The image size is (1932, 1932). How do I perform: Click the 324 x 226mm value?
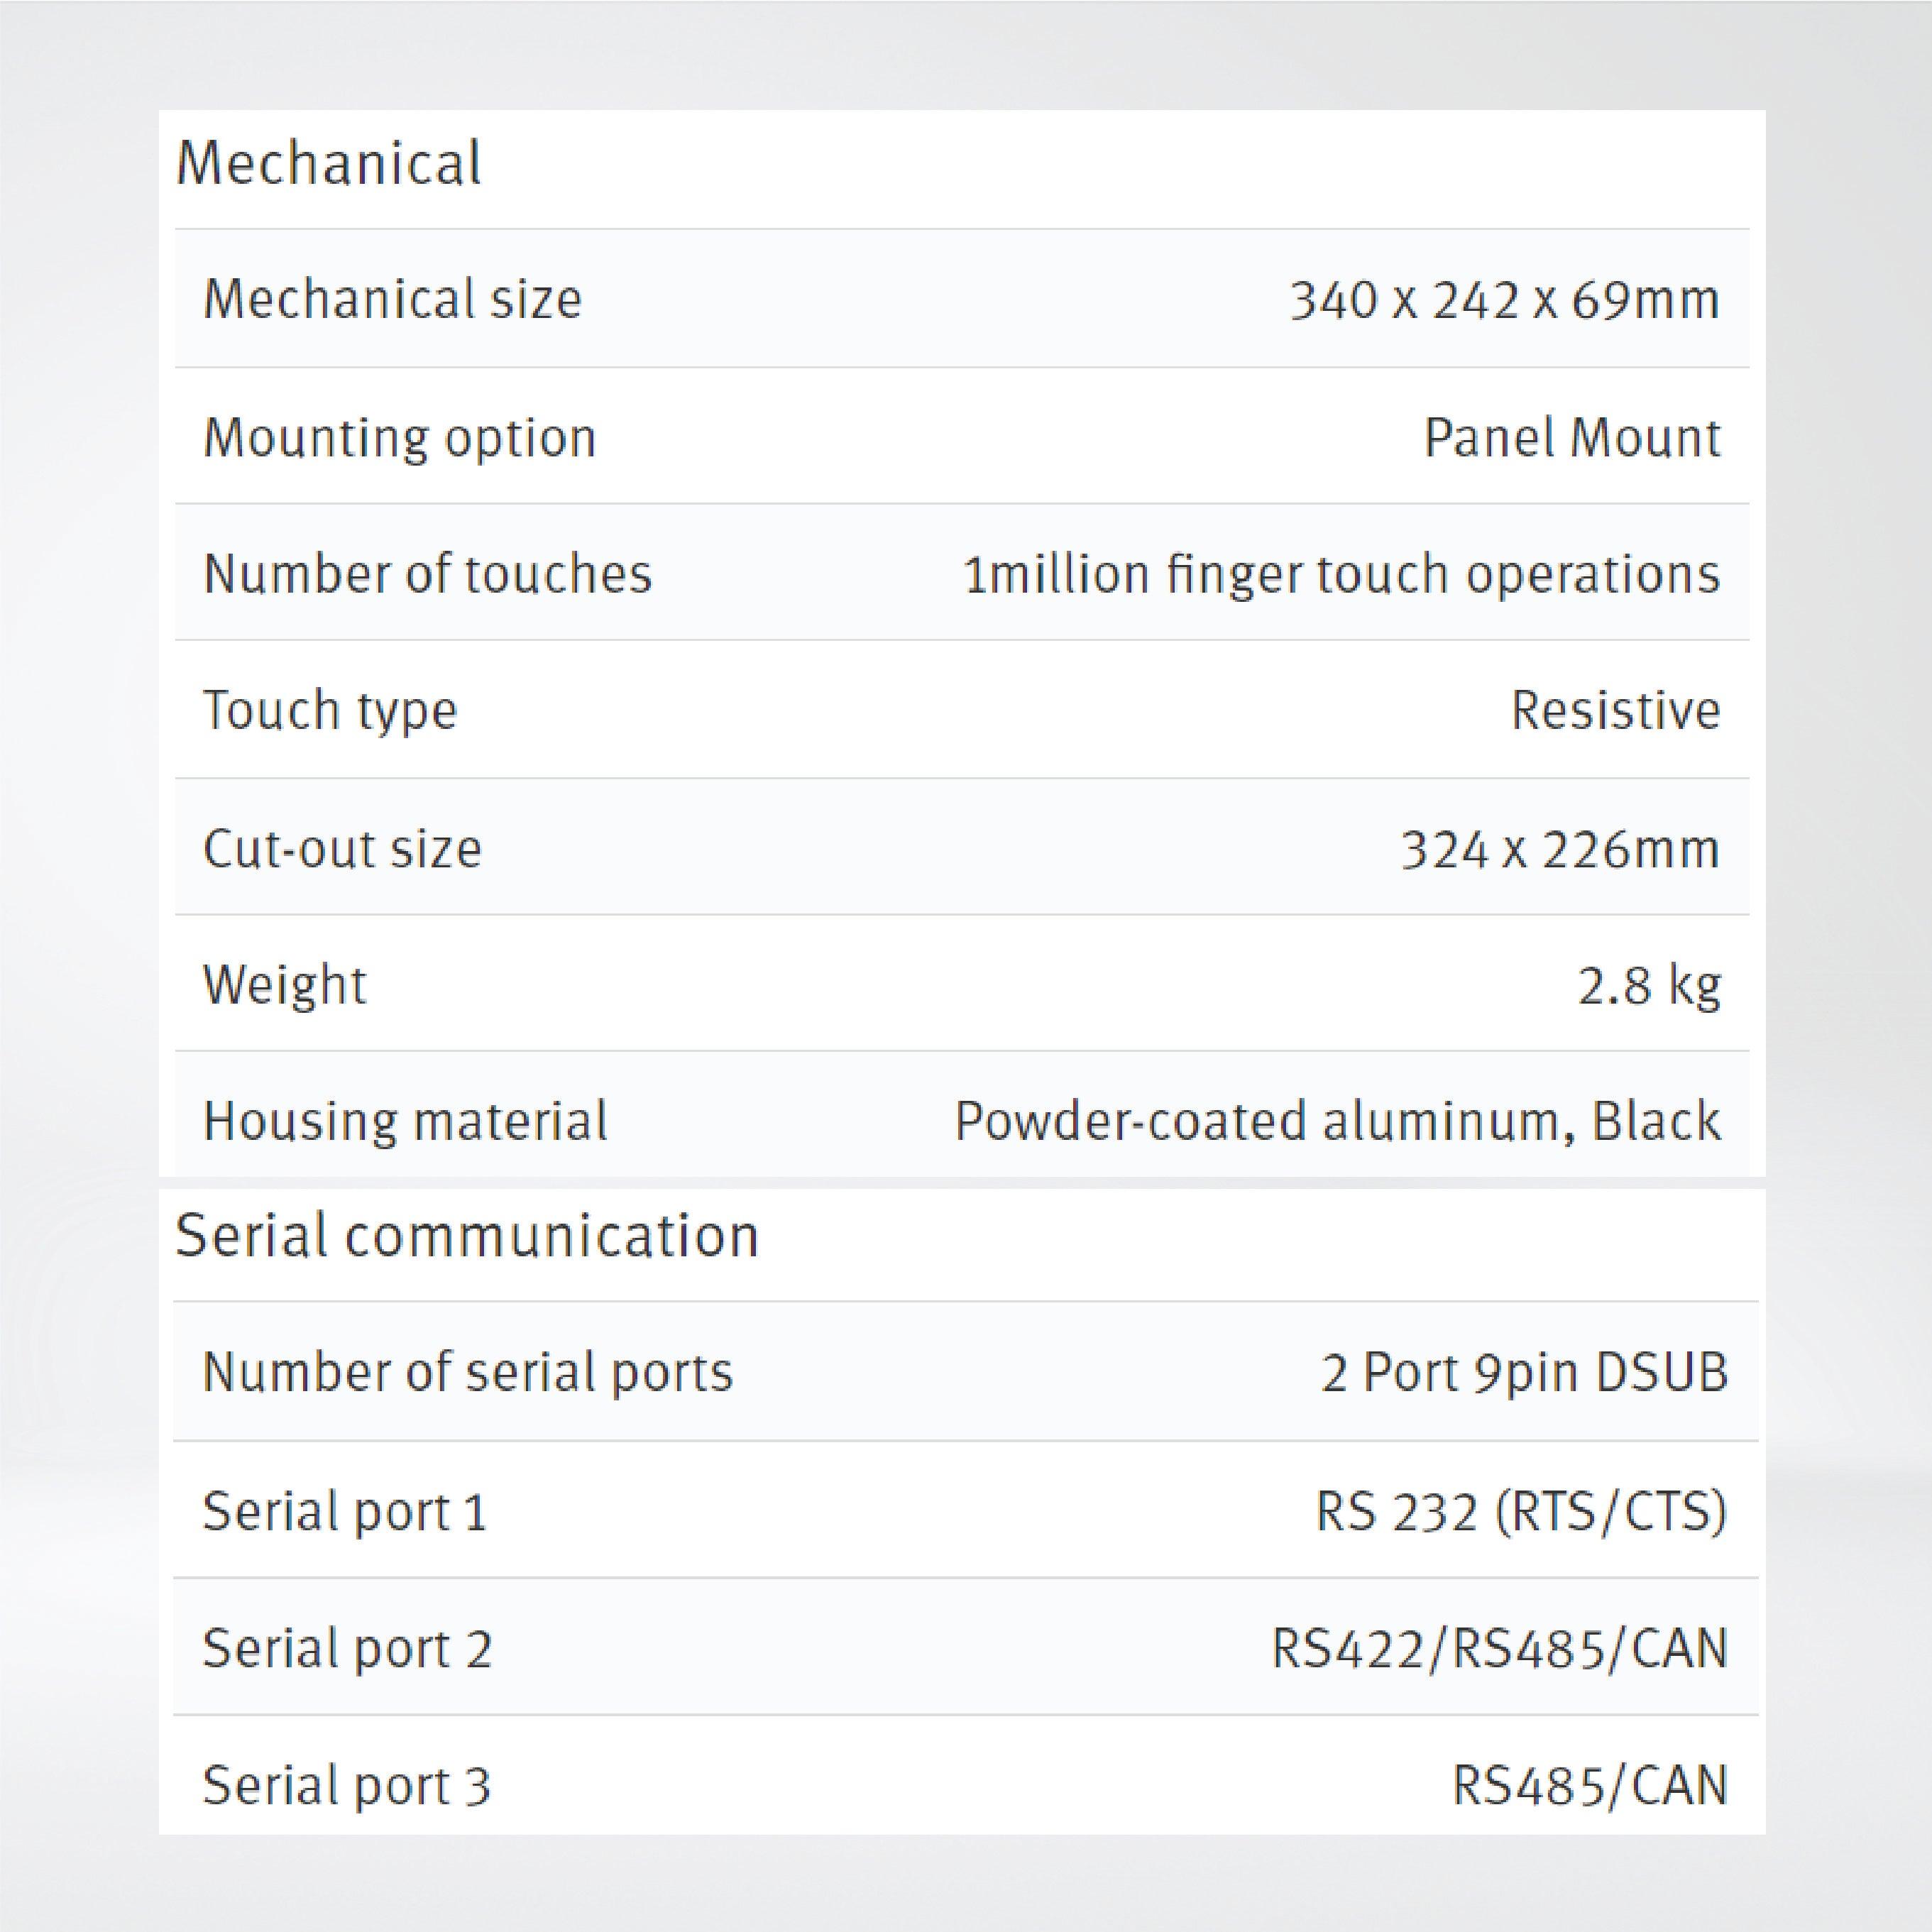[1560, 848]
